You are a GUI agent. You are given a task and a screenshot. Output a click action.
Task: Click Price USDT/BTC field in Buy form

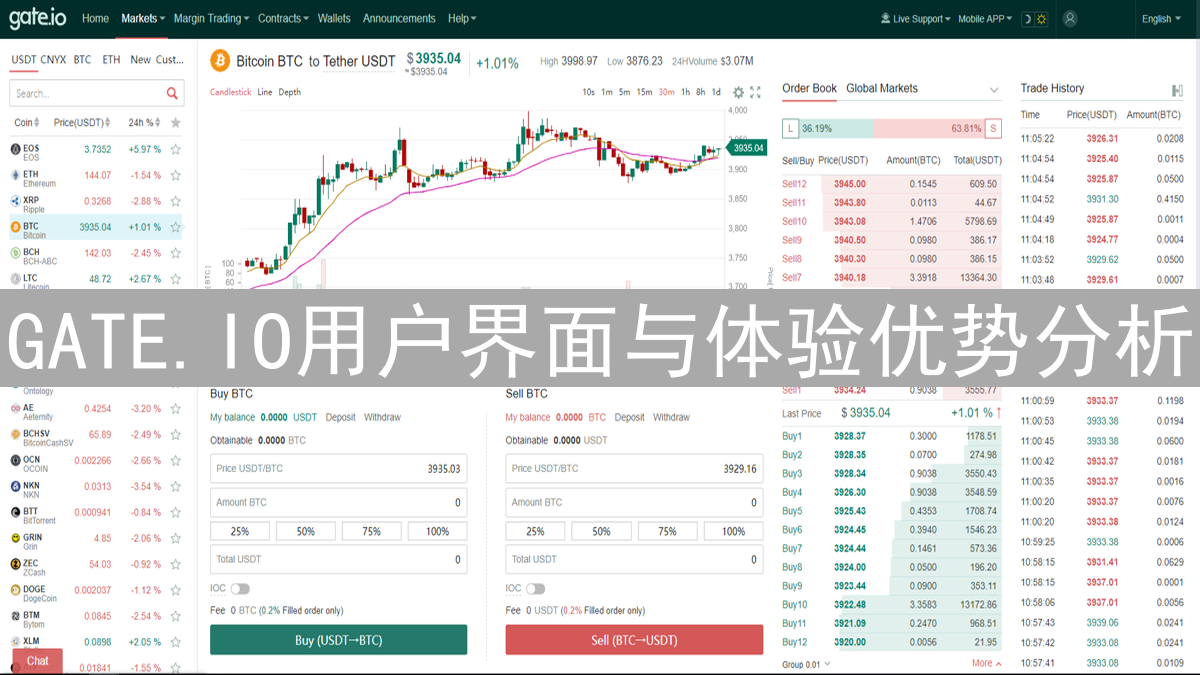tap(338, 468)
